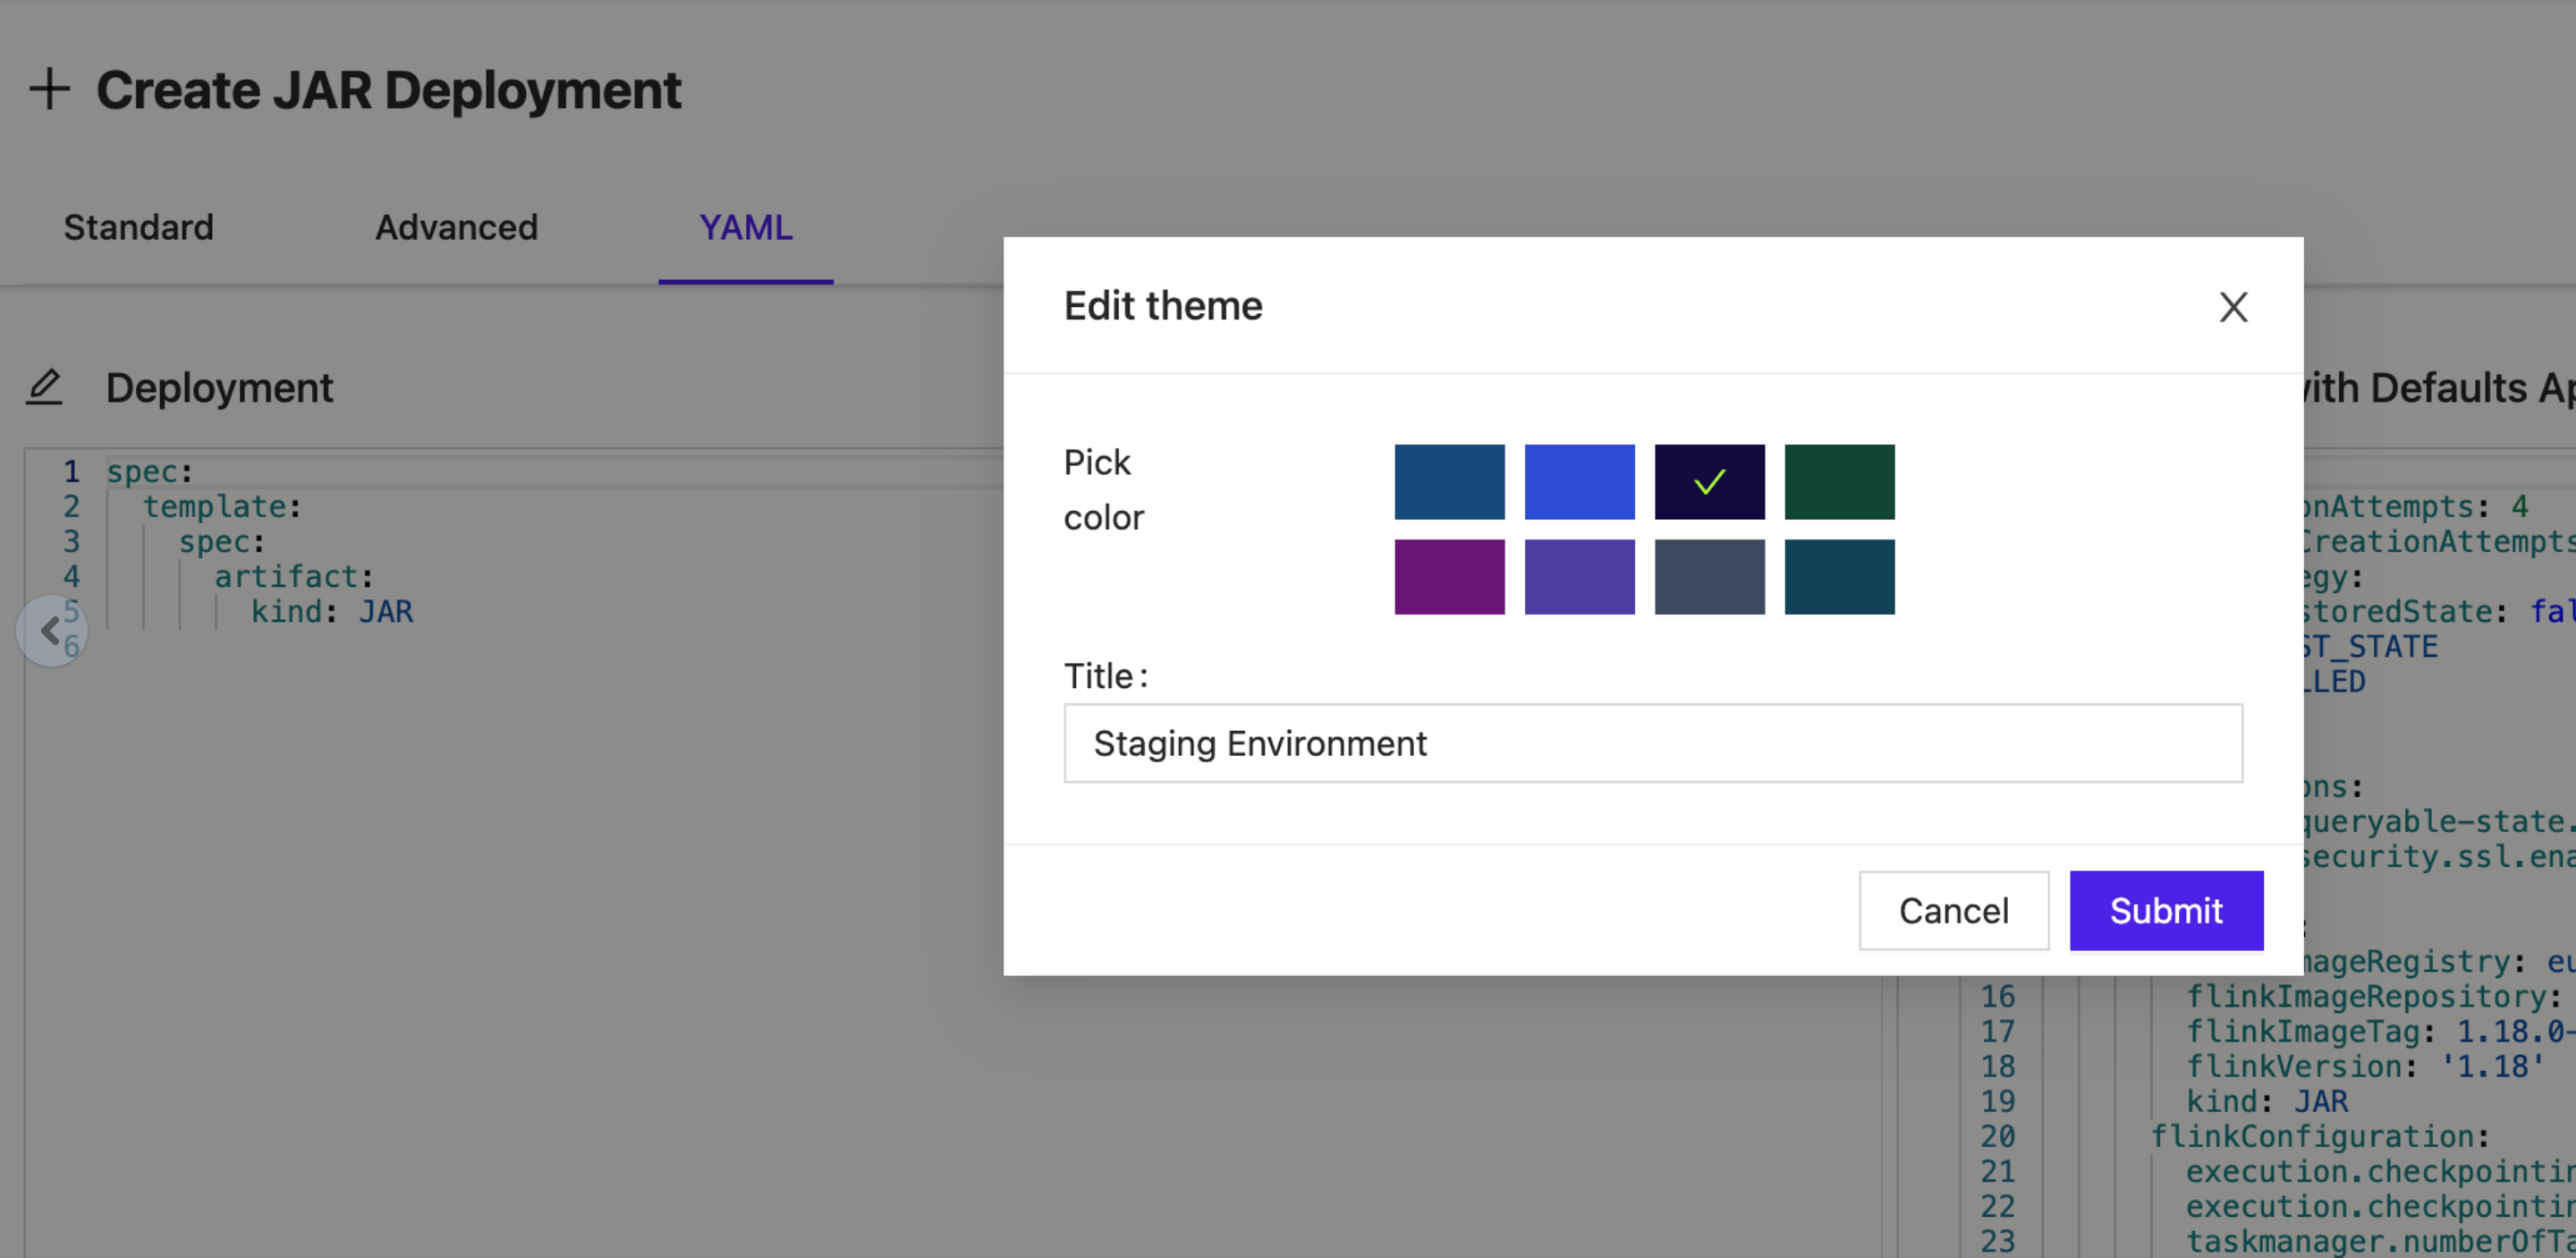Switch to the Standard tab

click(x=139, y=227)
